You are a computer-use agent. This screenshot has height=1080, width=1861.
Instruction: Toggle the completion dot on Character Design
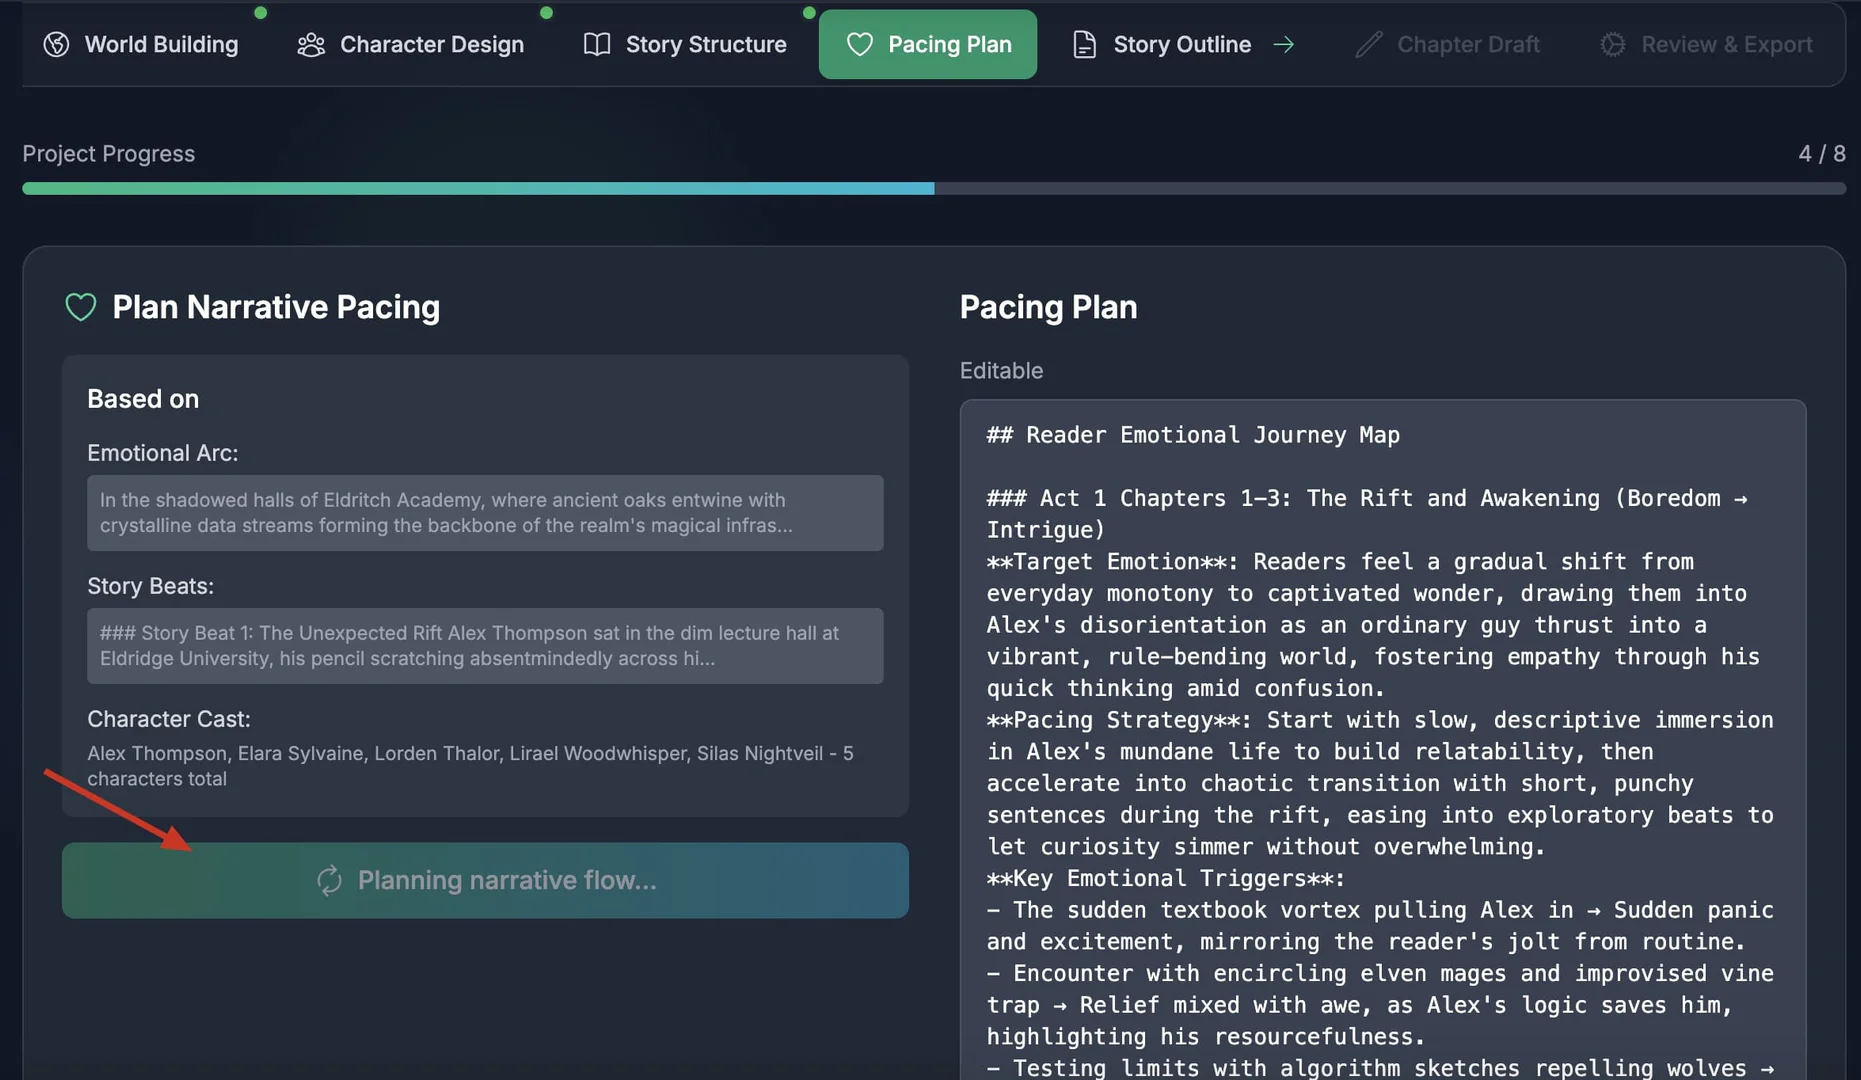coord(546,13)
